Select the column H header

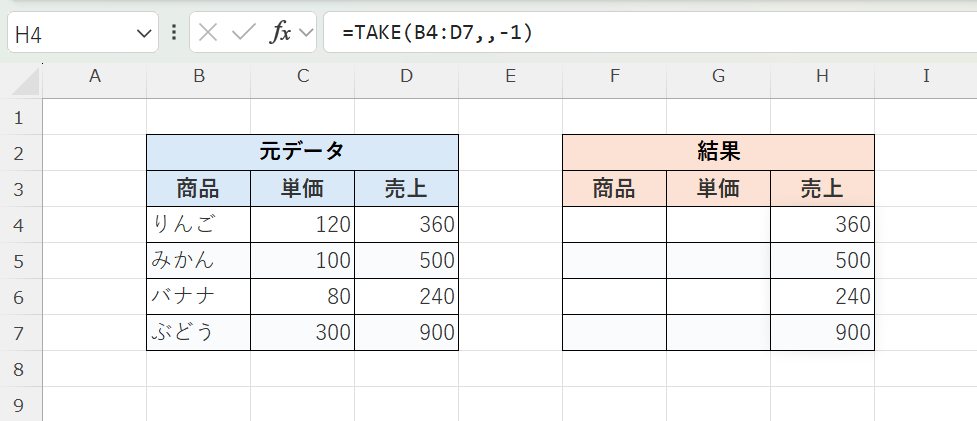822,76
